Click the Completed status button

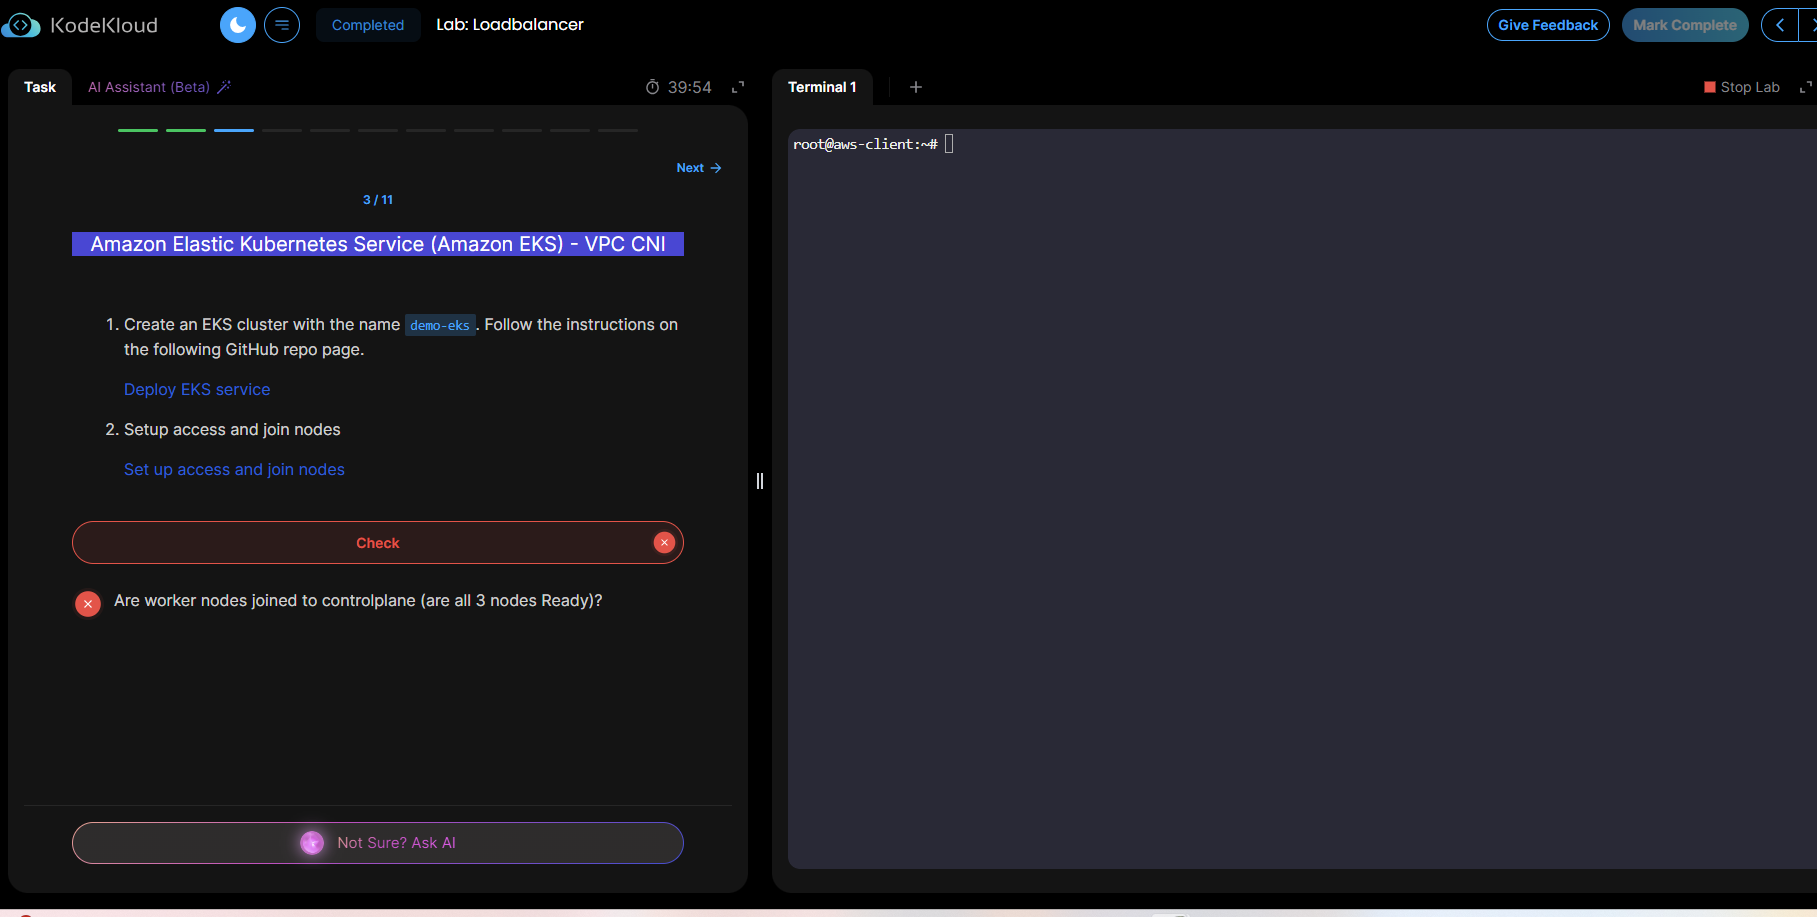coord(368,25)
